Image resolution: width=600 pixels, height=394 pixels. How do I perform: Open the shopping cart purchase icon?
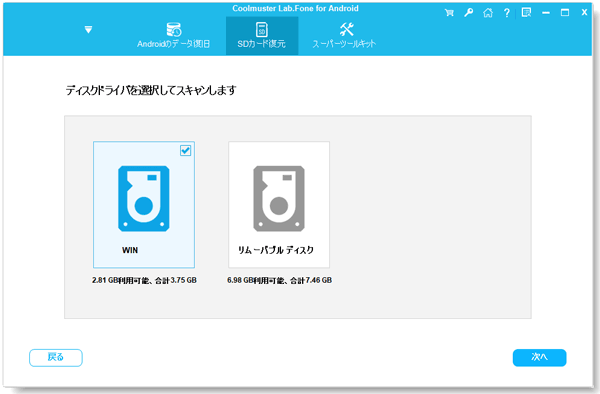point(449,13)
